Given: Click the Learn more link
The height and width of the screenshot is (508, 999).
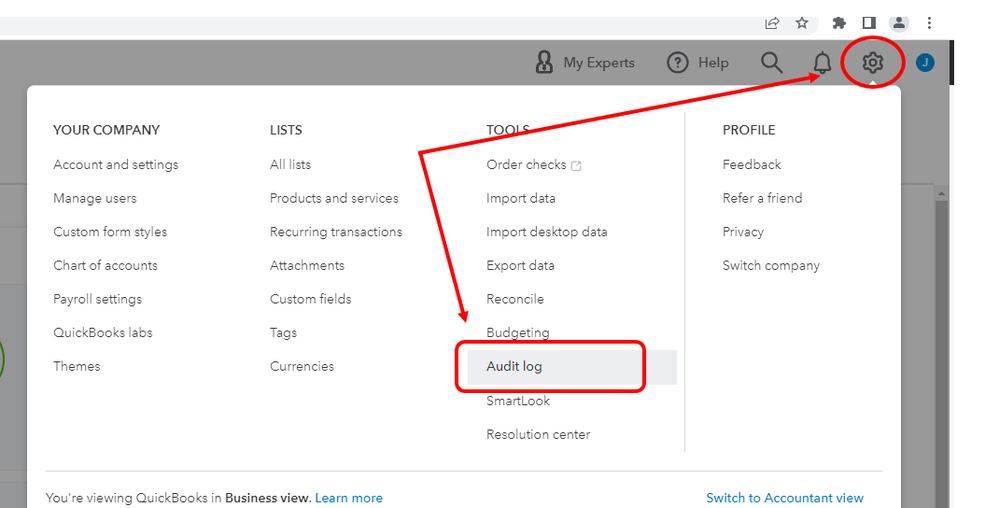Looking at the screenshot, I should click(x=349, y=498).
